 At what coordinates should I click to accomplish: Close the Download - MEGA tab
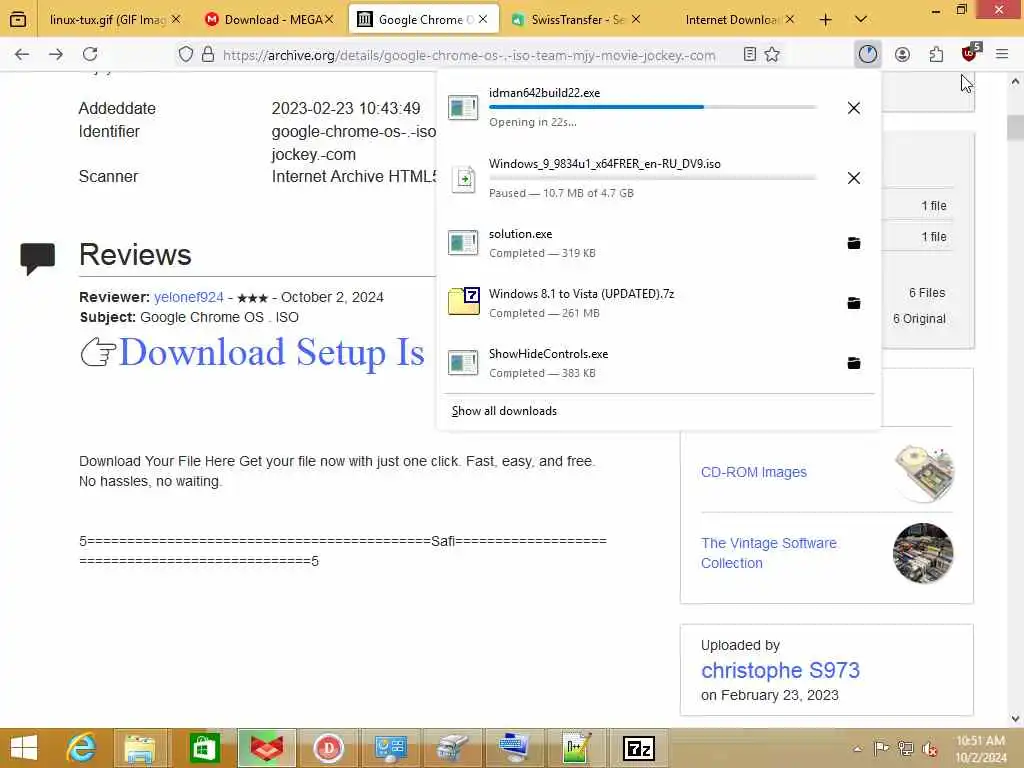[x=329, y=20]
